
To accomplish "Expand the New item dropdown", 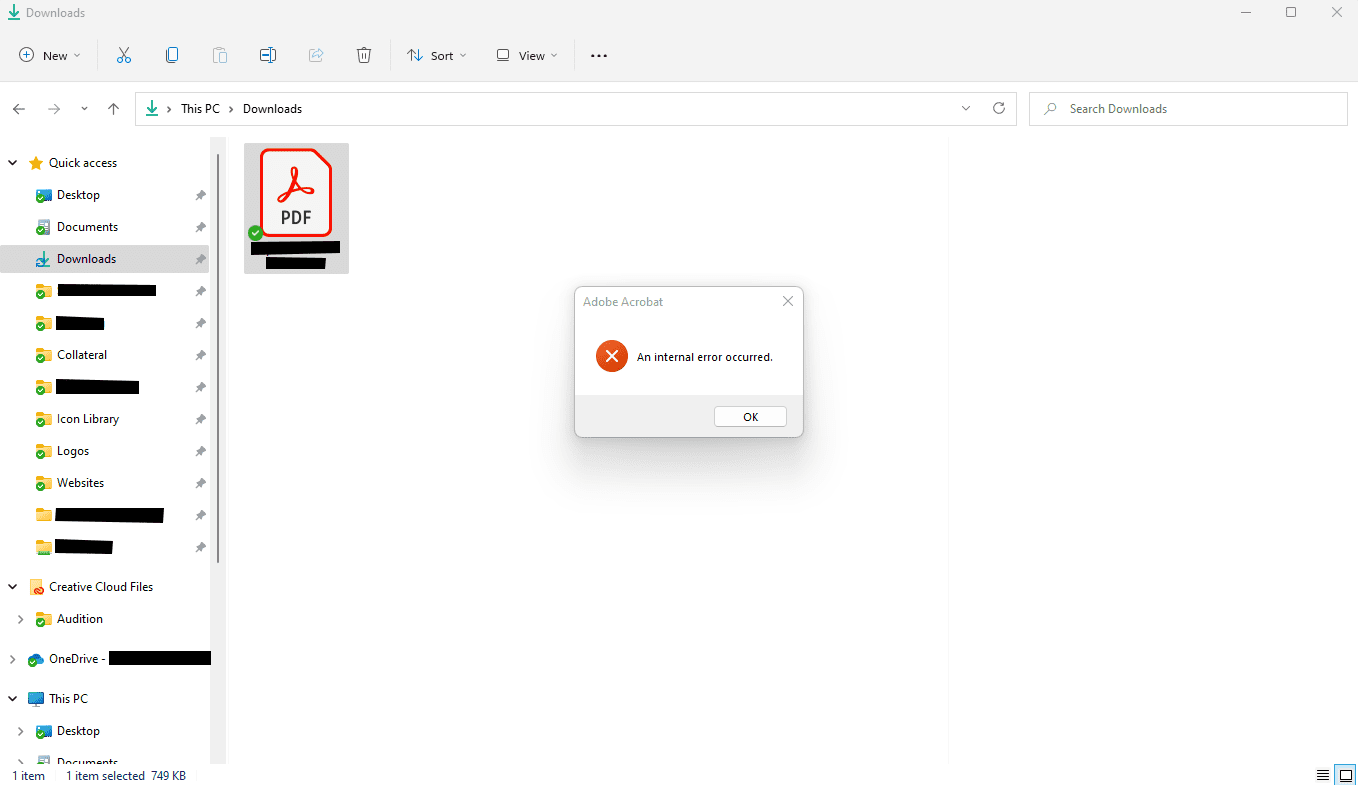I will [x=50, y=56].
